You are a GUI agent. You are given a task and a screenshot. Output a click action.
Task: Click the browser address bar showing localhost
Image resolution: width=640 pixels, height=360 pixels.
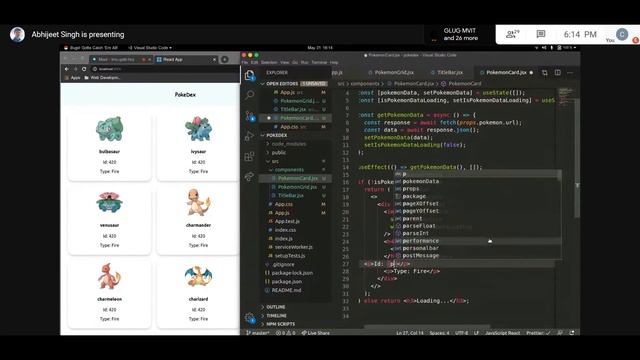(164, 69)
